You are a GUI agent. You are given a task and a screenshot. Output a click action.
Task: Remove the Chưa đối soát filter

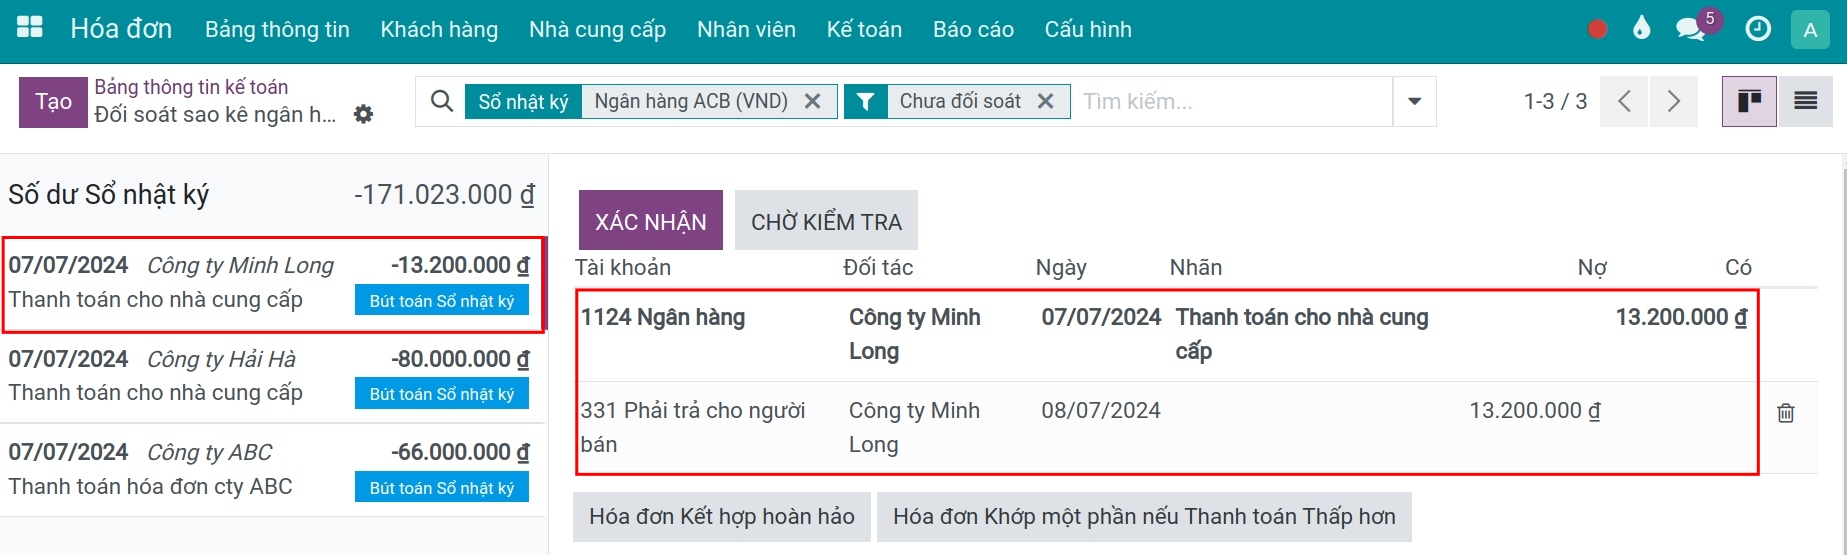pyautogui.click(x=1046, y=101)
